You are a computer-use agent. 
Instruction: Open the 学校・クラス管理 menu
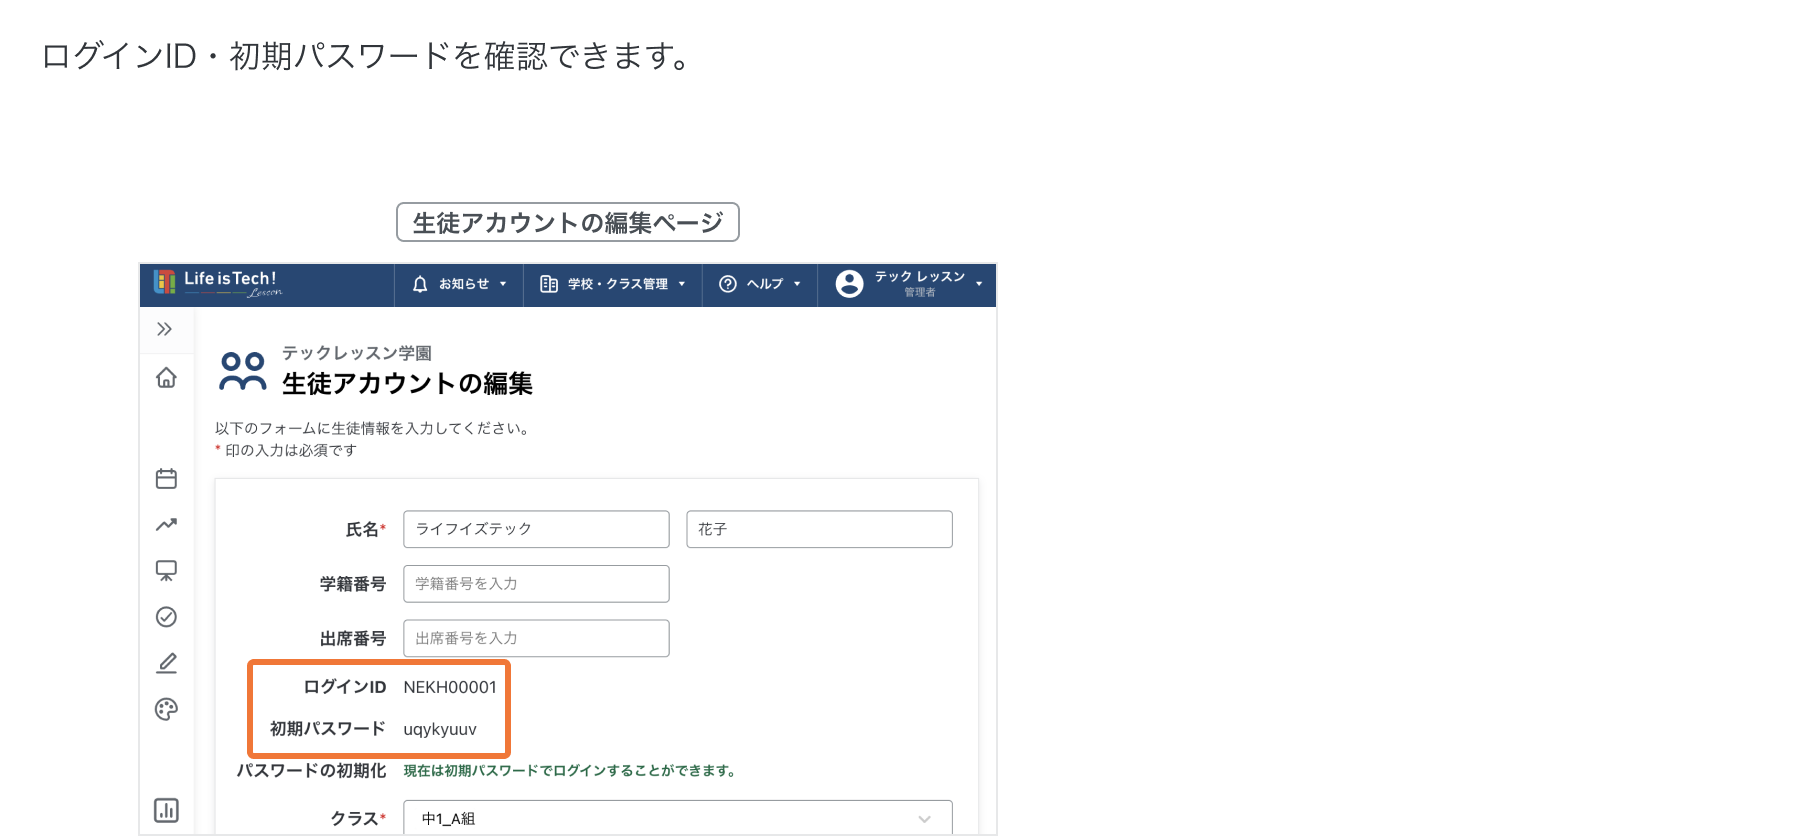613,284
